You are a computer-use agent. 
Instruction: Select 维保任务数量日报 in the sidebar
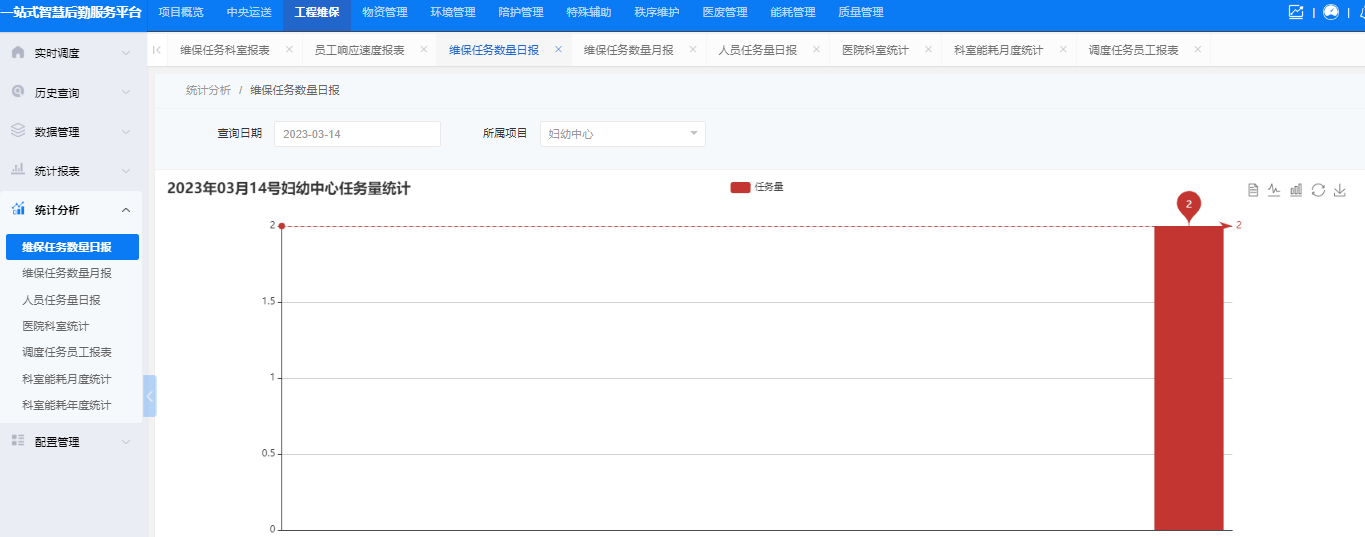(x=71, y=247)
